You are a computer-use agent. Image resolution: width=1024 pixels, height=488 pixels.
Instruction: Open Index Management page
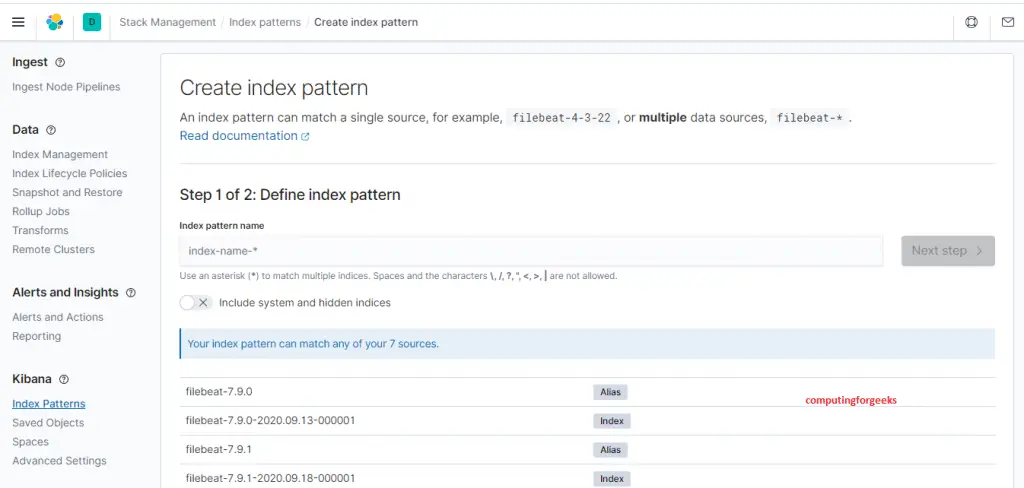tap(60, 155)
